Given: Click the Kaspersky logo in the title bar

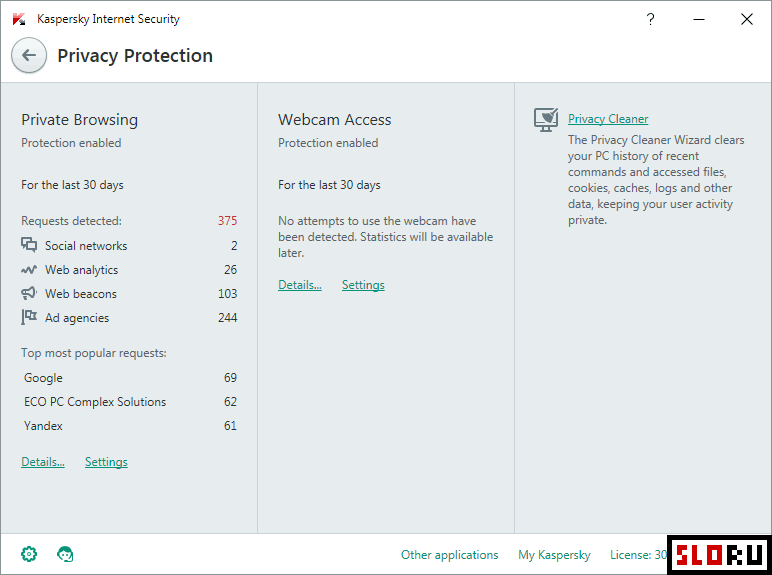Looking at the screenshot, I should point(19,19).
